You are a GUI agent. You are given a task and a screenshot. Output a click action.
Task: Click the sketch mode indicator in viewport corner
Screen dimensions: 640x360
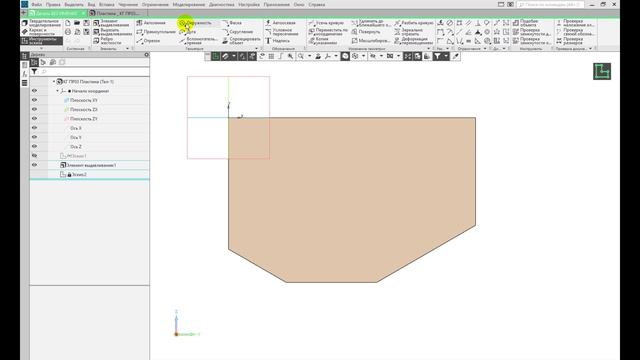(602, 71)
